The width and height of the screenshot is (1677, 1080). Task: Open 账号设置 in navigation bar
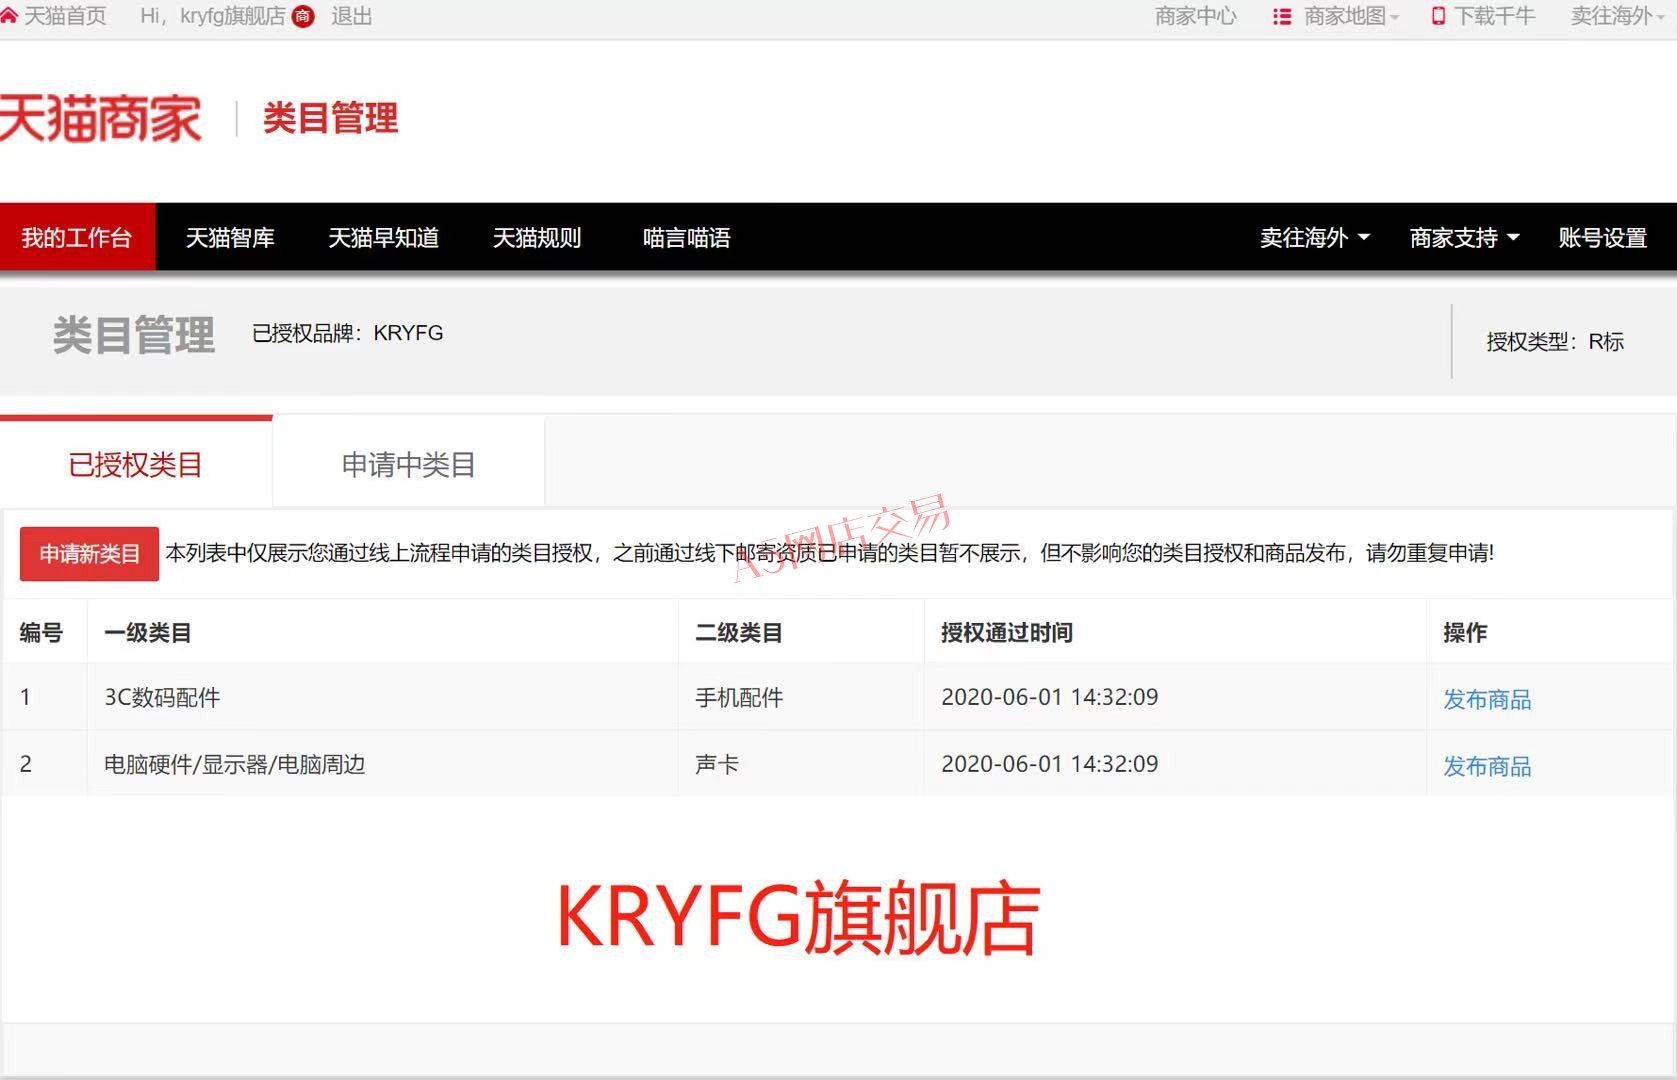(x=1603, y=238)
